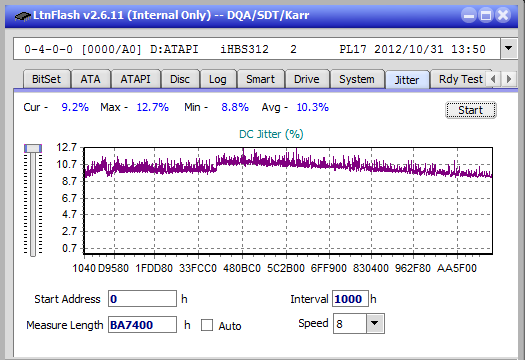The image size is (525, 360).
Task: Click the vertical jitter scale slider handle
Action: coord(33,148)
